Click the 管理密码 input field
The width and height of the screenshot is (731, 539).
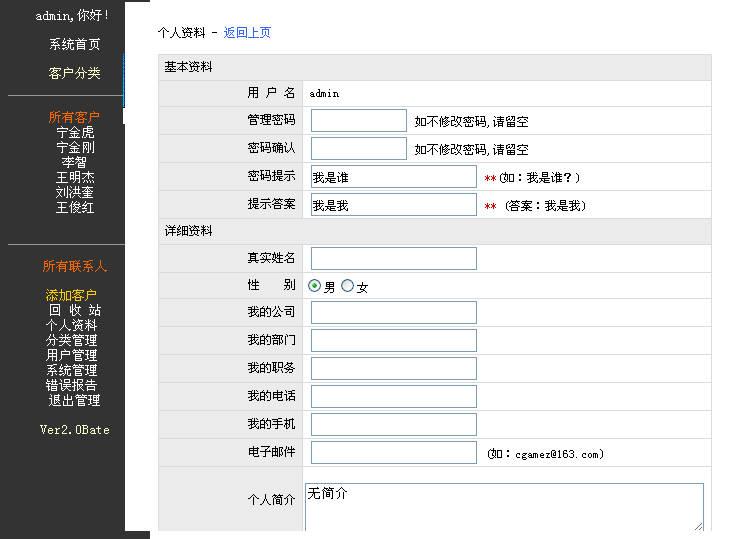coord(358,121)
